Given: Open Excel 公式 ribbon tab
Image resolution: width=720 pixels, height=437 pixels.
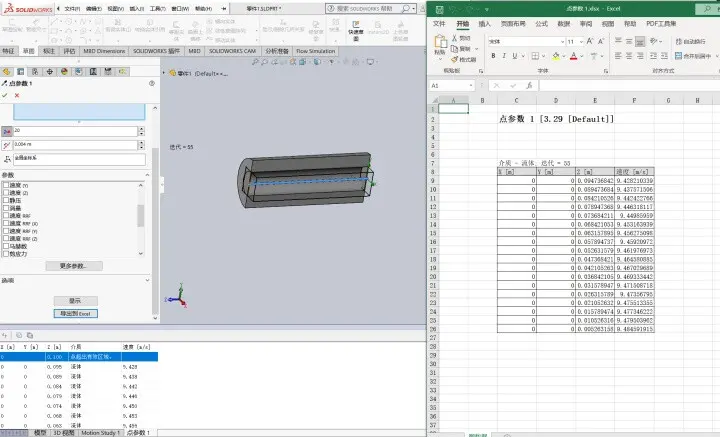Looking at the screenshot, I should (541, 23).
